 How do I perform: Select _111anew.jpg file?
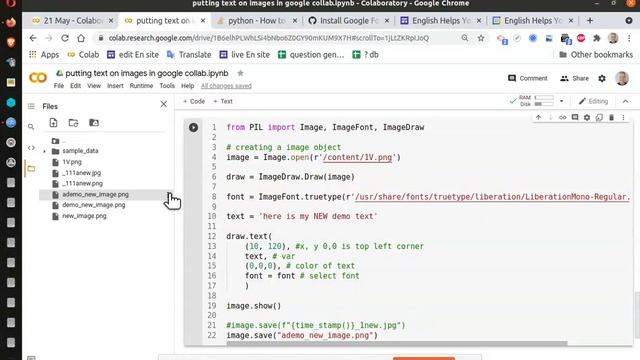[82, 173]
